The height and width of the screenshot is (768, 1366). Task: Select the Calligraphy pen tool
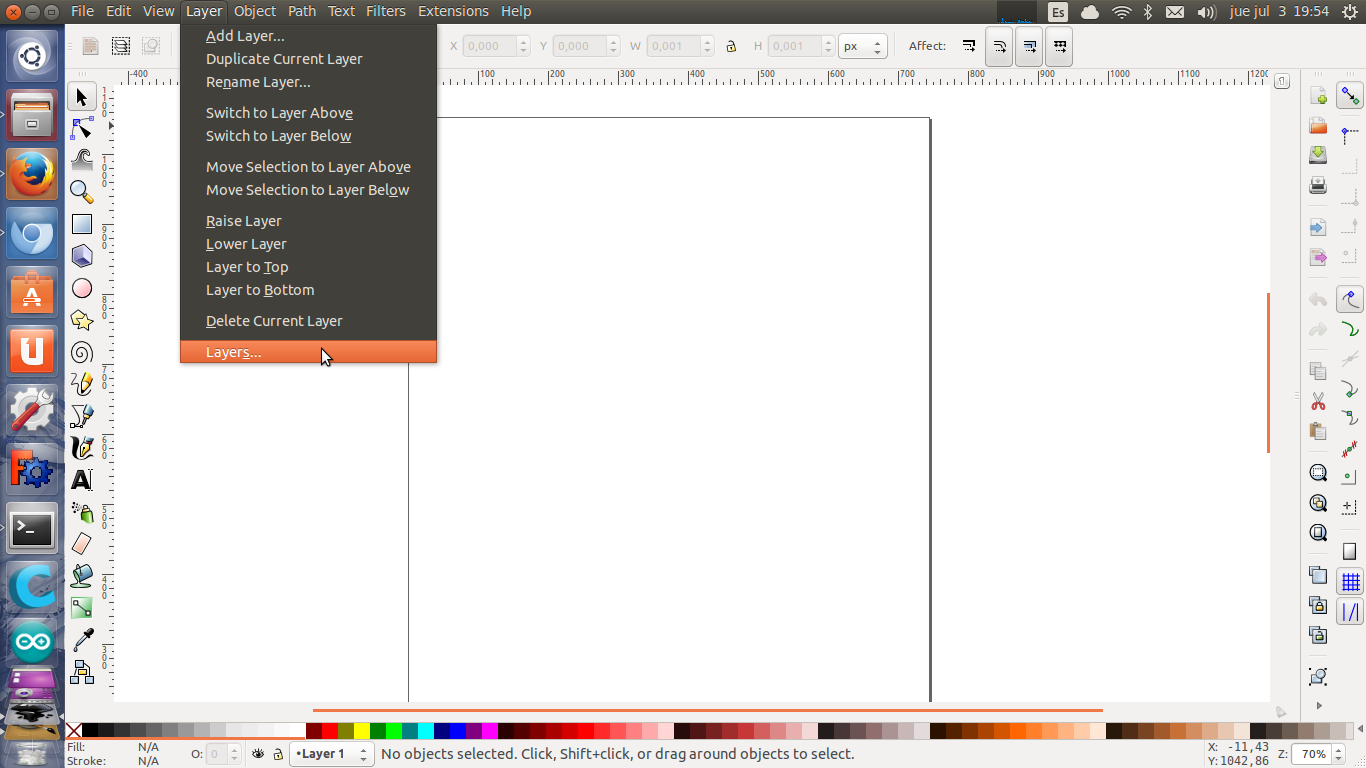tap(82, 448)
